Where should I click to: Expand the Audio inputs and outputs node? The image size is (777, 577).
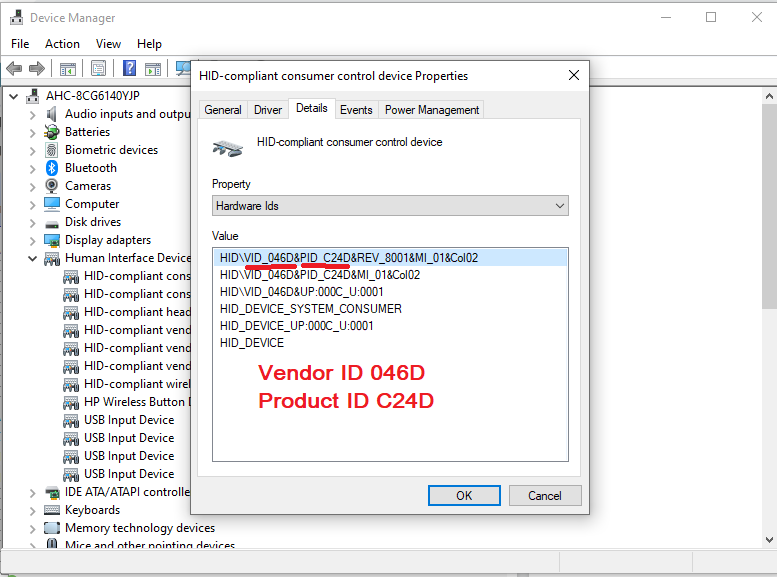pos(32,114)
